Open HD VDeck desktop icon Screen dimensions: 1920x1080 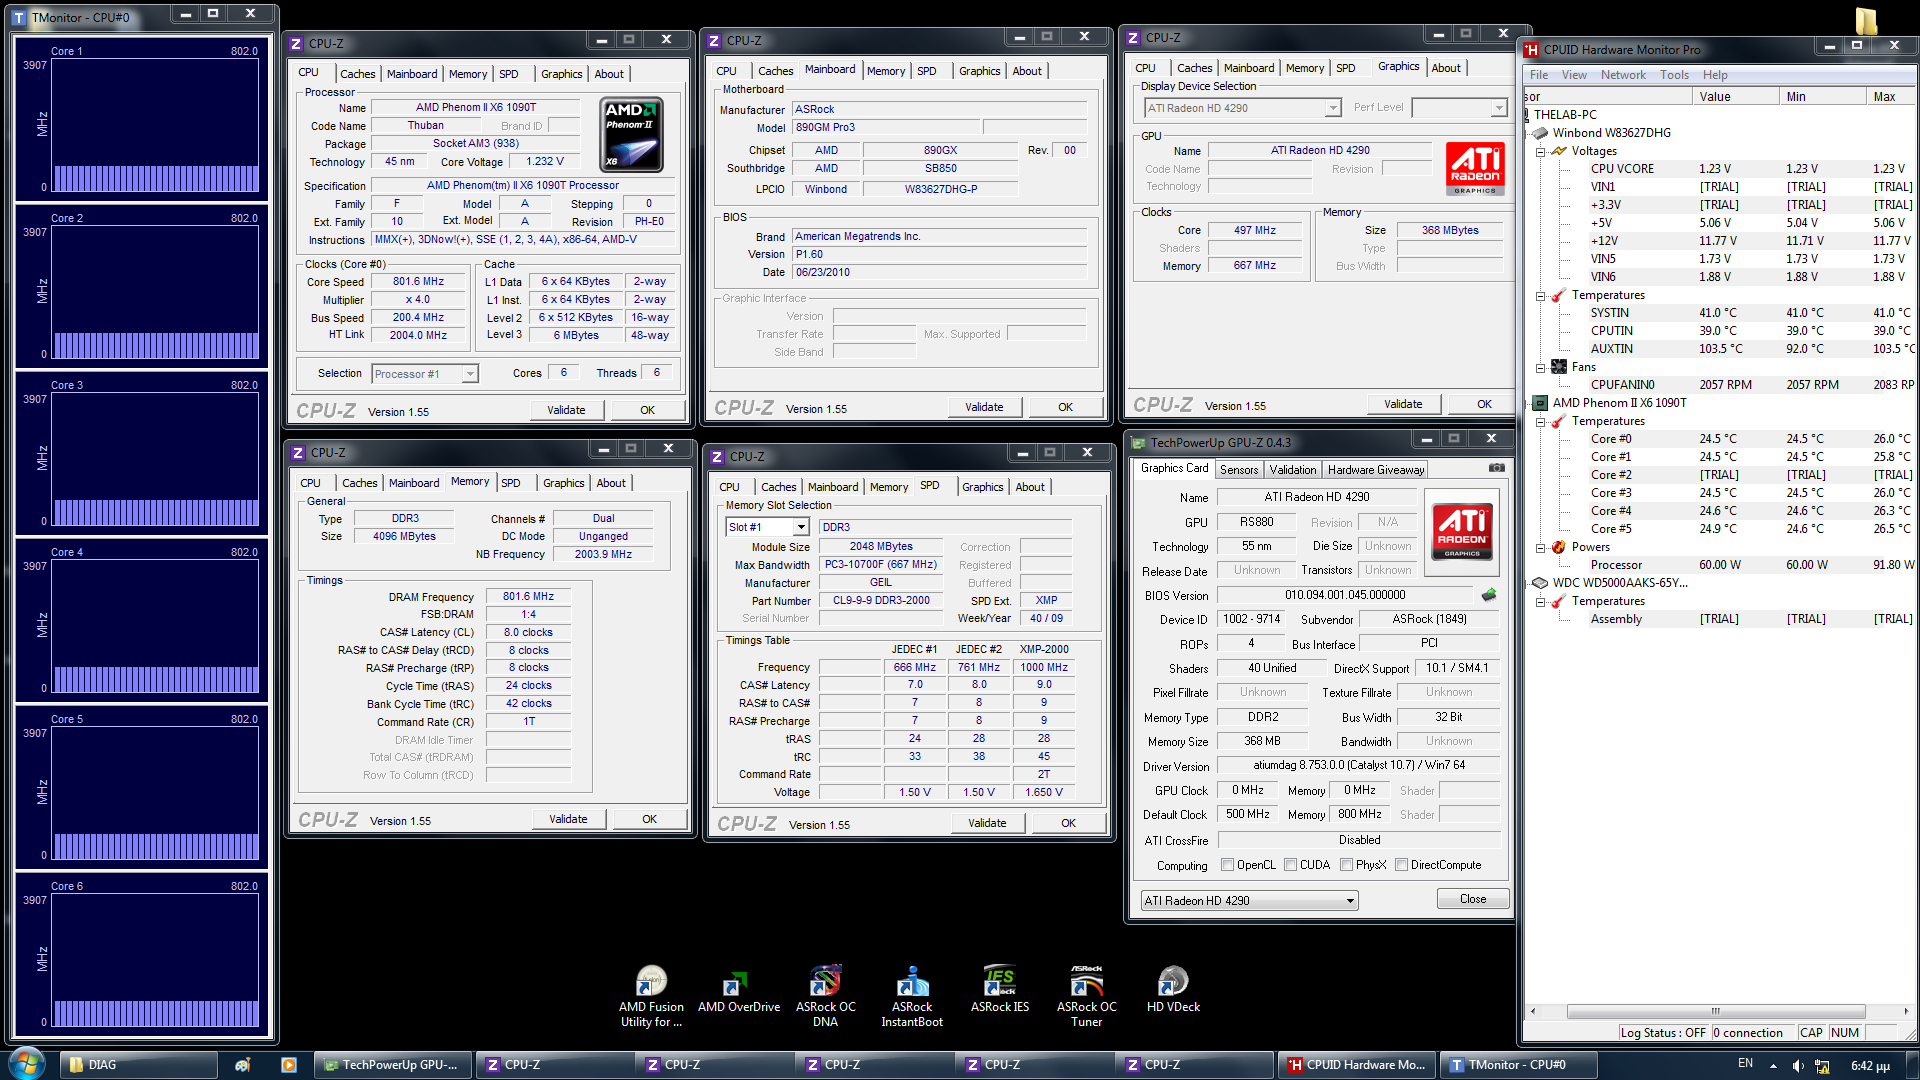[x=1173, y=990]
